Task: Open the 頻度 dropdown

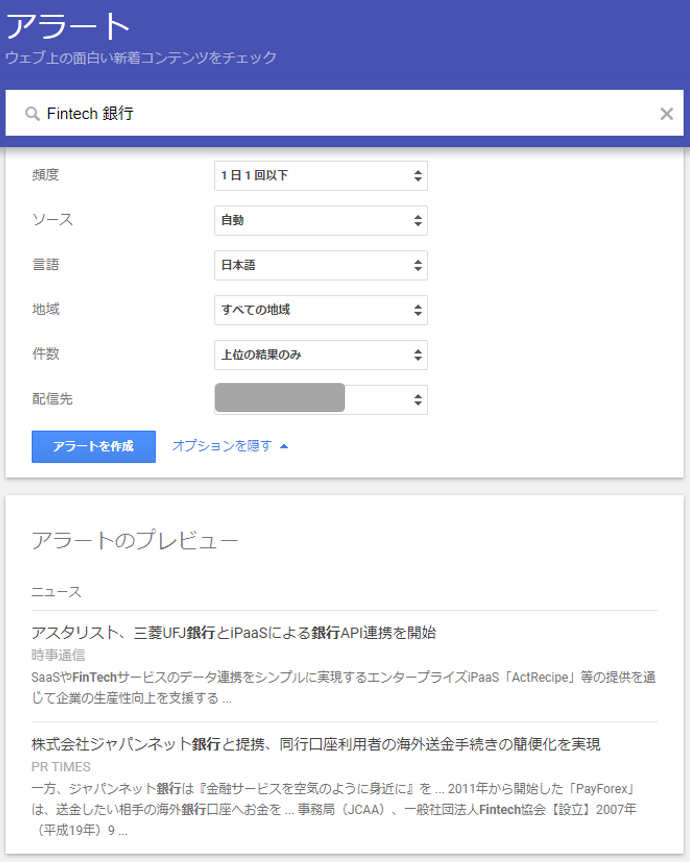Action: [321, 176]
